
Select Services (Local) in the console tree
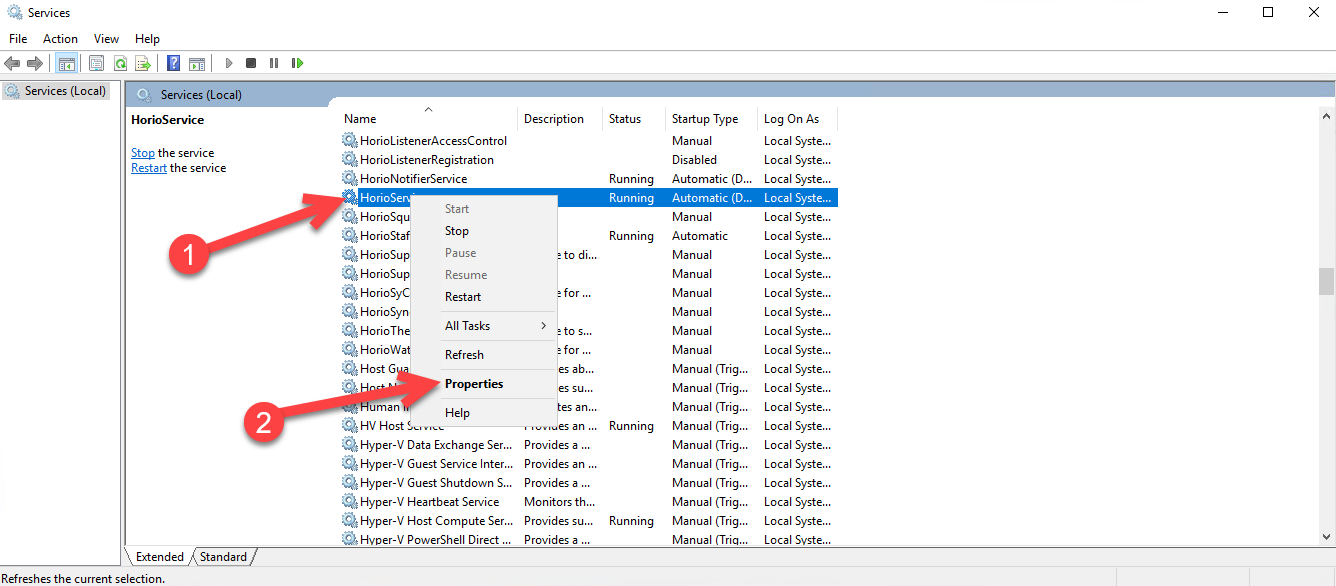(x=65, y=91)
